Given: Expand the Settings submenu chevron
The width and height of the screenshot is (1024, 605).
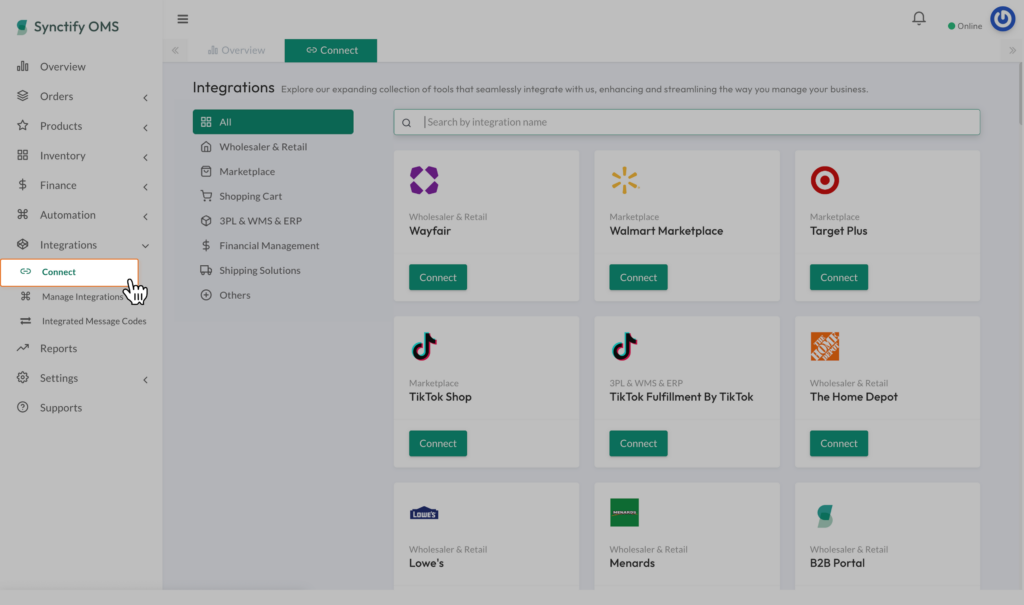Looking at the screenshot, I should [145, 380].
